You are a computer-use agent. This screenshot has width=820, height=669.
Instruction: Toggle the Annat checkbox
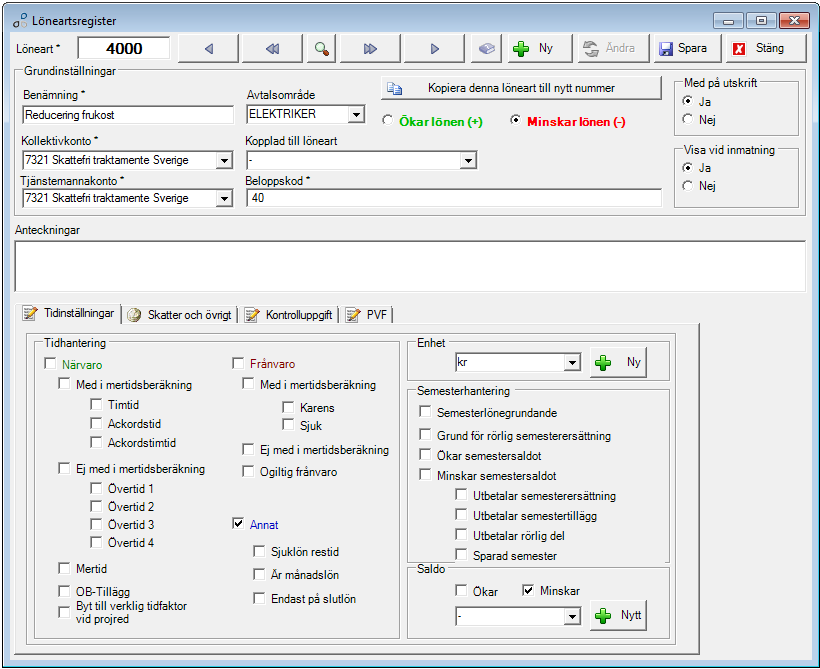click(238, 523)
